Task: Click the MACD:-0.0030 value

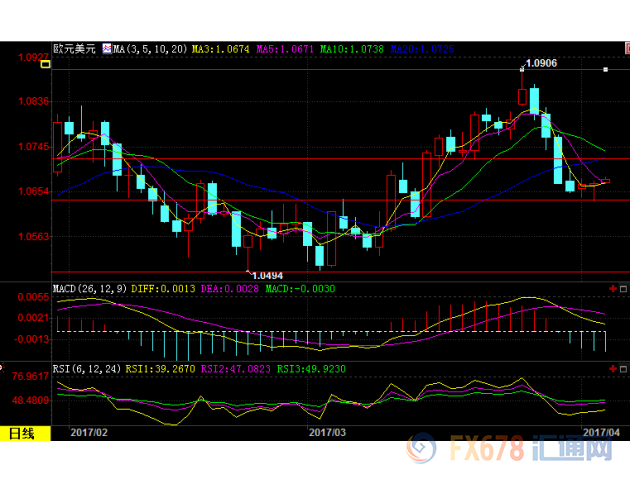Action: [x=300, y=289]
